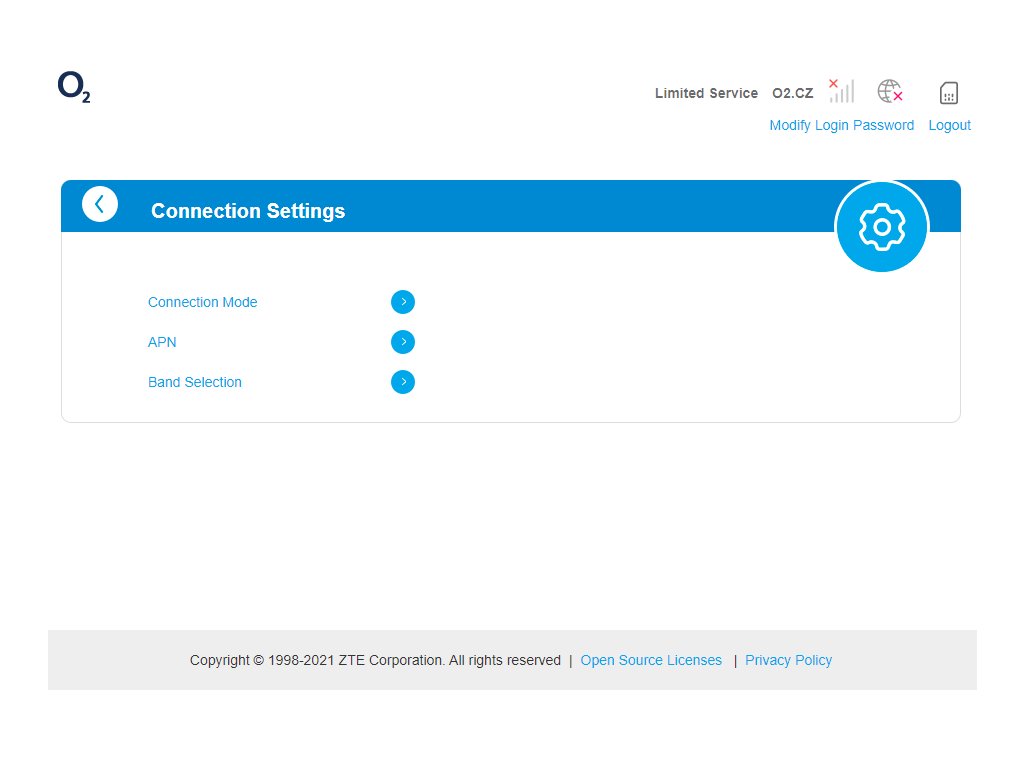
Task: Click the signal strength bars icon
Action: tap(841, 91)
